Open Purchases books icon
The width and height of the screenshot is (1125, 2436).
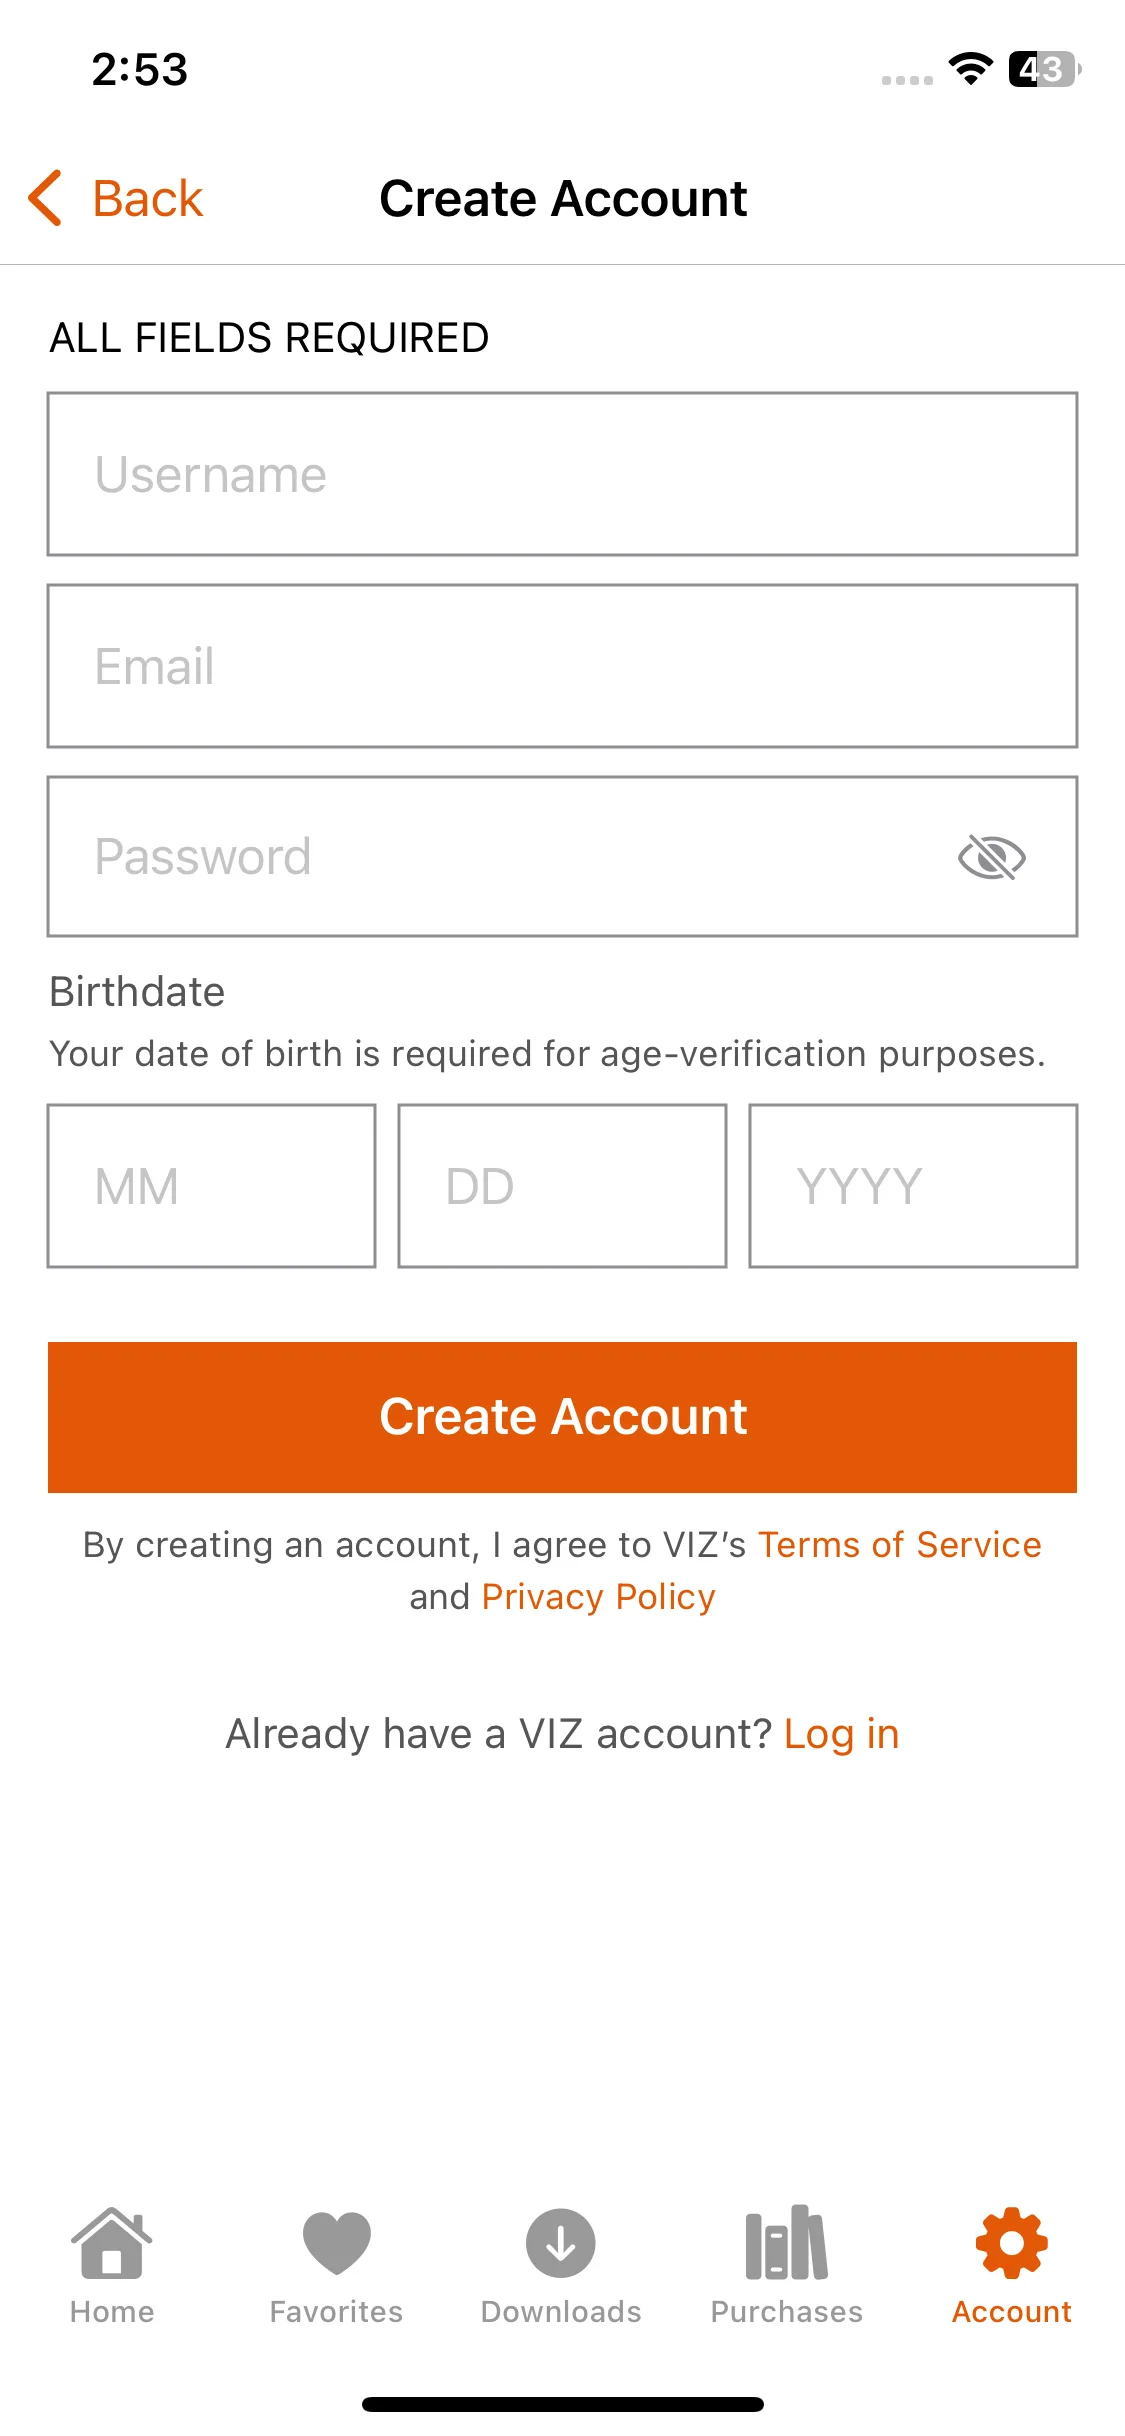[787, 2243]
